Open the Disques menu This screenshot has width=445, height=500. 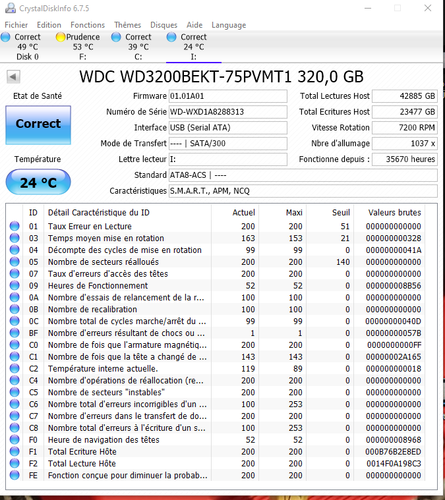[164, 25]
